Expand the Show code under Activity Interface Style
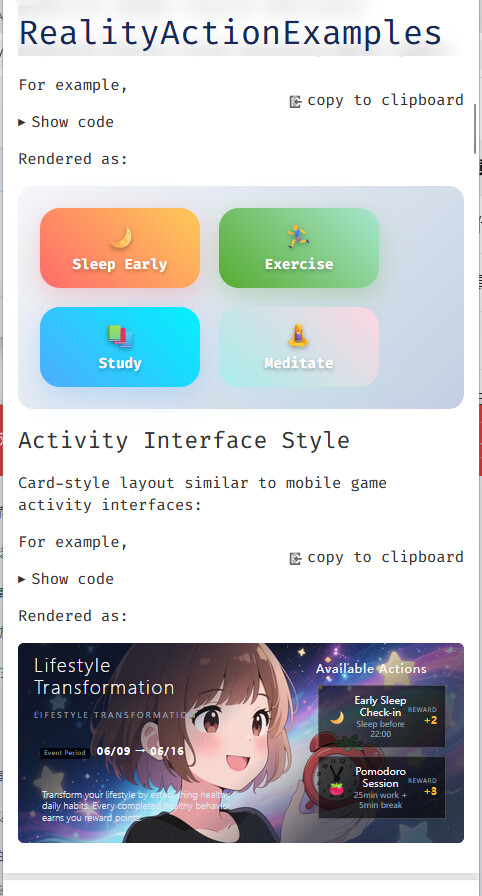The width and height of the screenshot is (482, 896). [x=66, y=579]
